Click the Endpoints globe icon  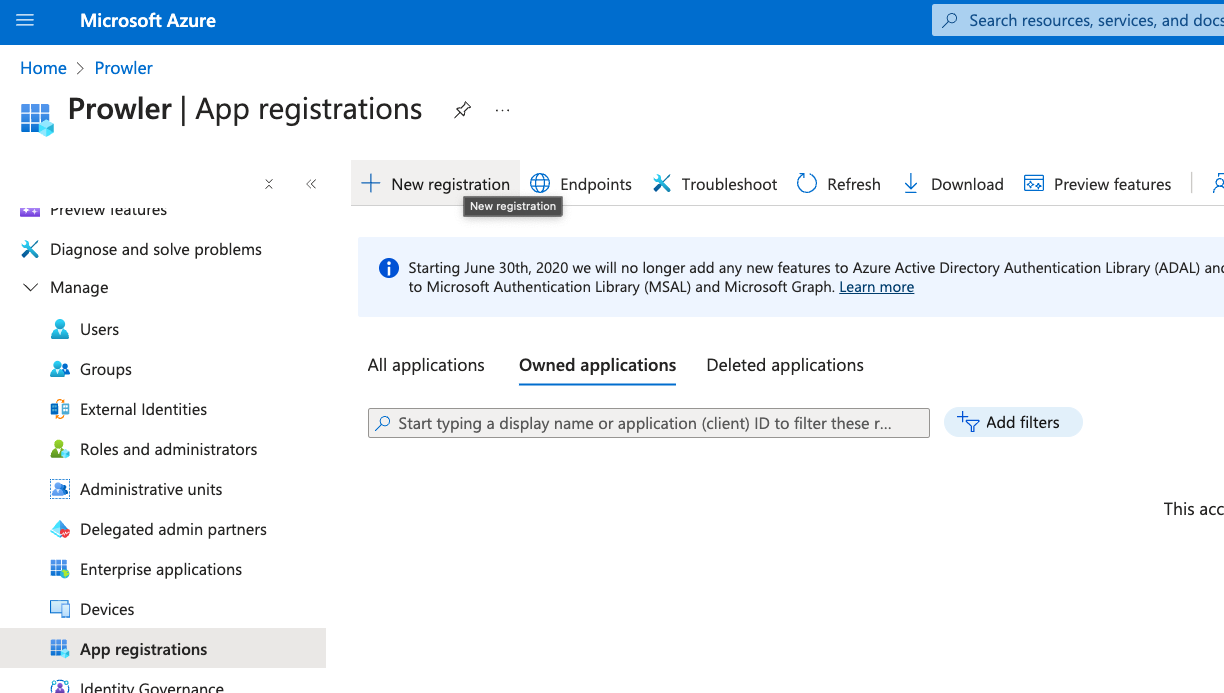[540, 183]
